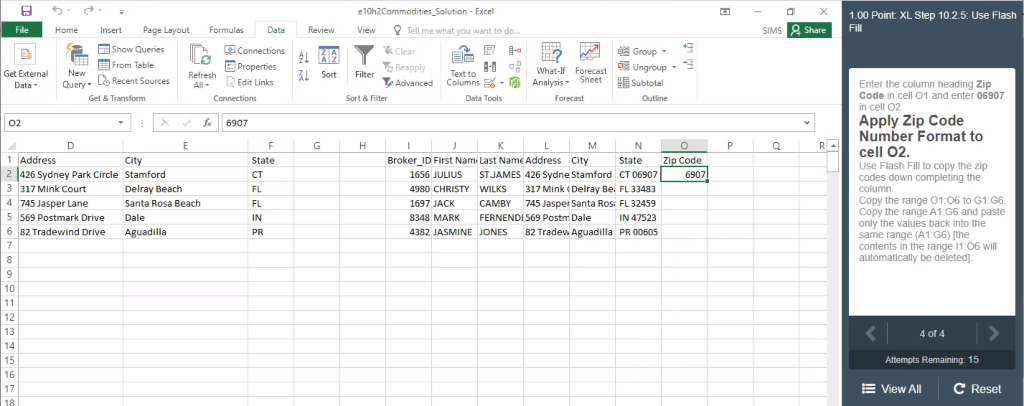Click Subtotal in Outline group
Screen dimensions: 1024x406
point(641,83)
